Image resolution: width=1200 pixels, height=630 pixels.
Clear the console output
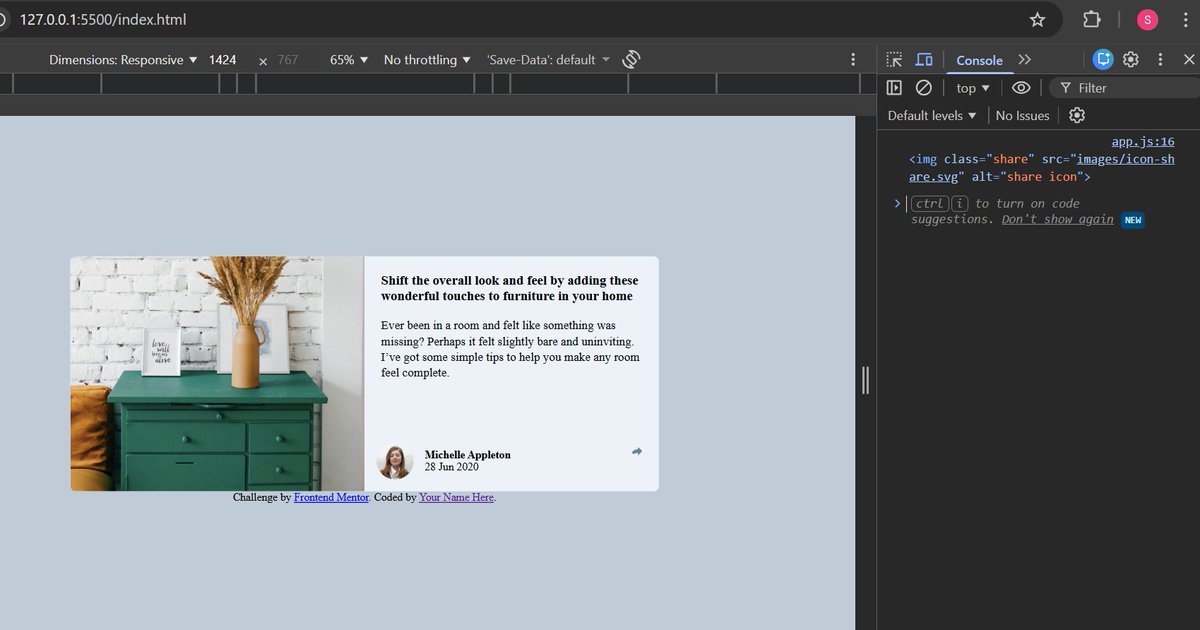tap(924, 88)
